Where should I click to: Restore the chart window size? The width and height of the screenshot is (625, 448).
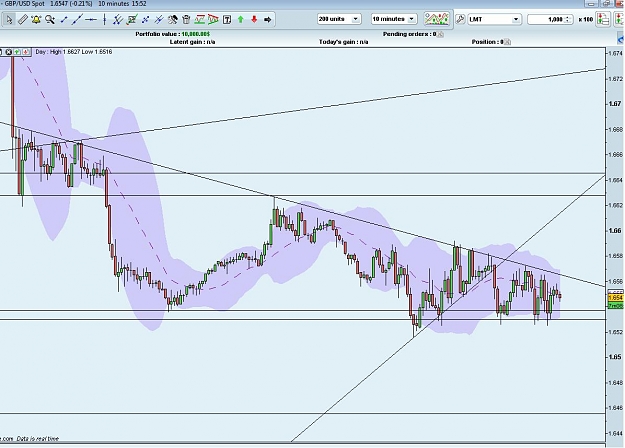[606, 4]
